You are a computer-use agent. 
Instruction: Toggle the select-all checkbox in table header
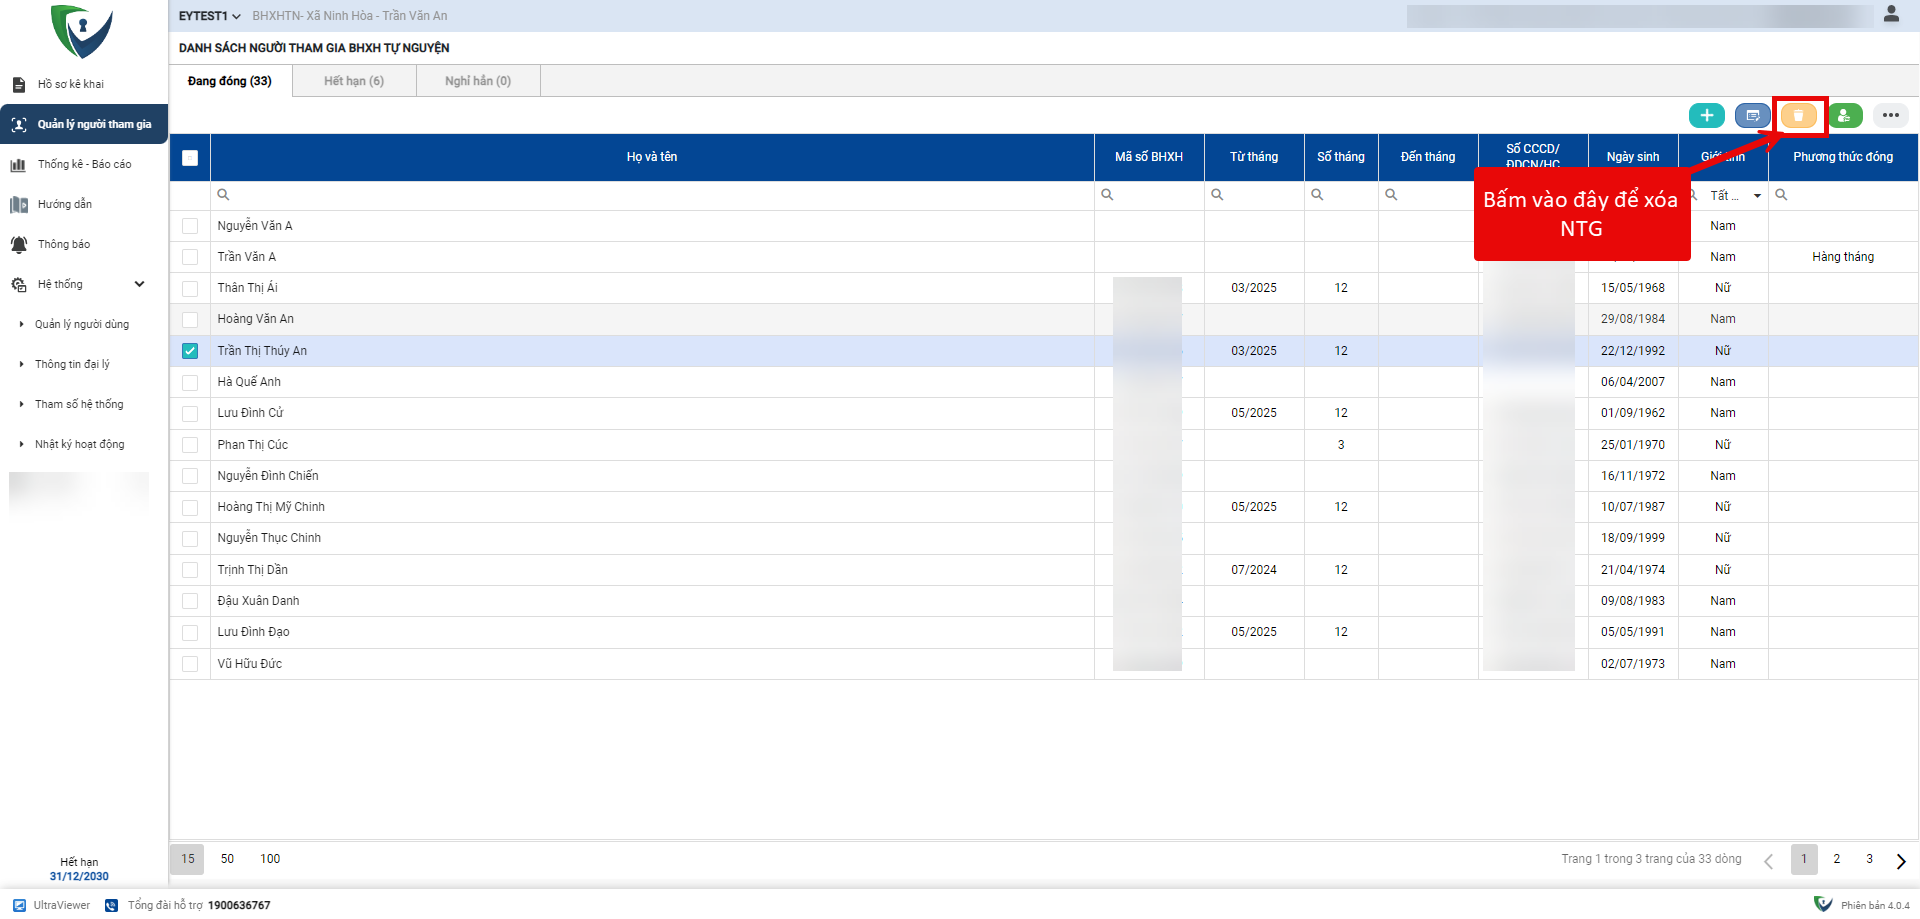190,158
